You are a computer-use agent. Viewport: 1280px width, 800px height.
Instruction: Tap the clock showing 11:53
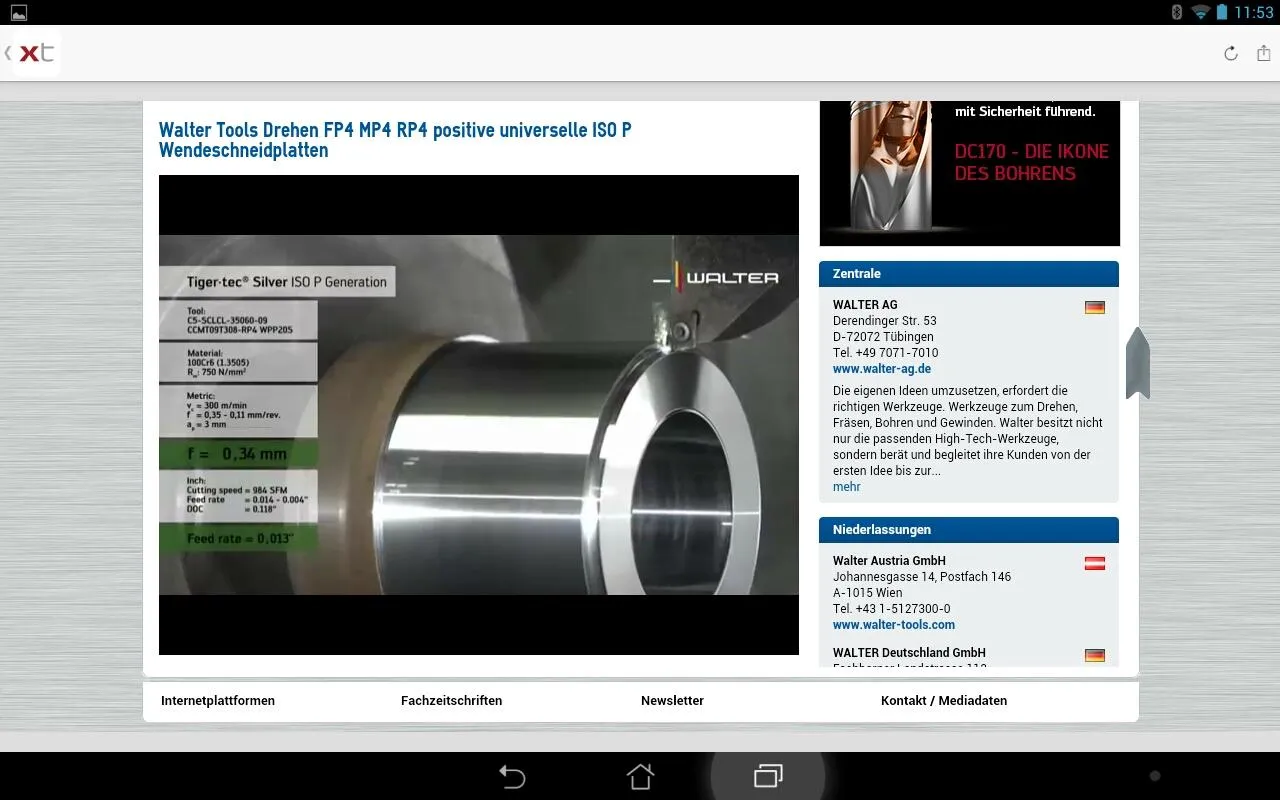pyautogui.click(x=1254, y=13)
